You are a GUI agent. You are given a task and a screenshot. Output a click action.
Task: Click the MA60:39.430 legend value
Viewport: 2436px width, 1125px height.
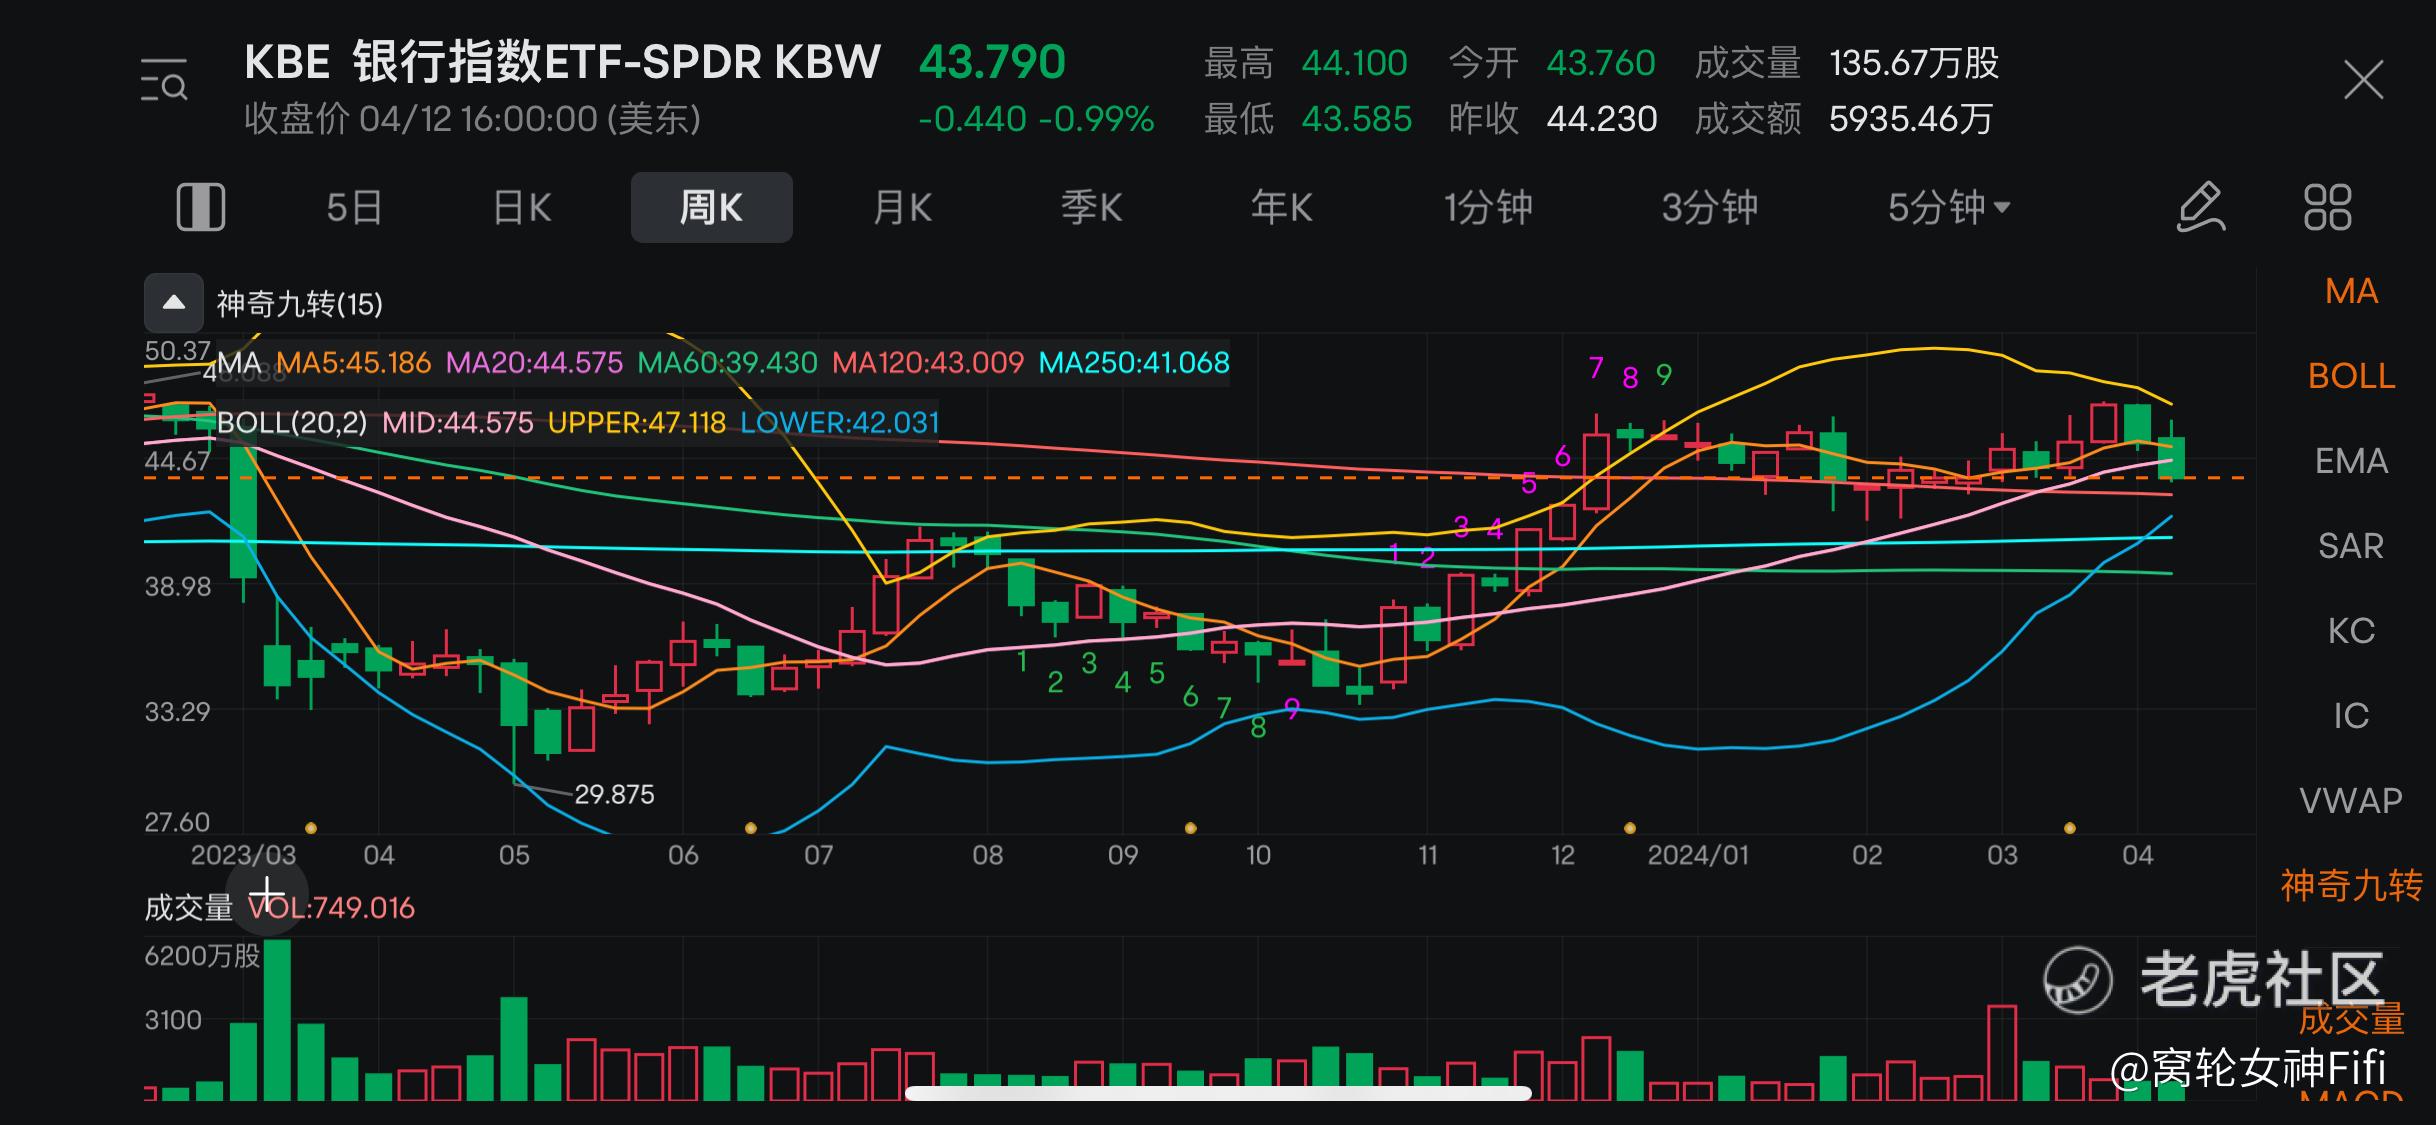coord(727,362)
